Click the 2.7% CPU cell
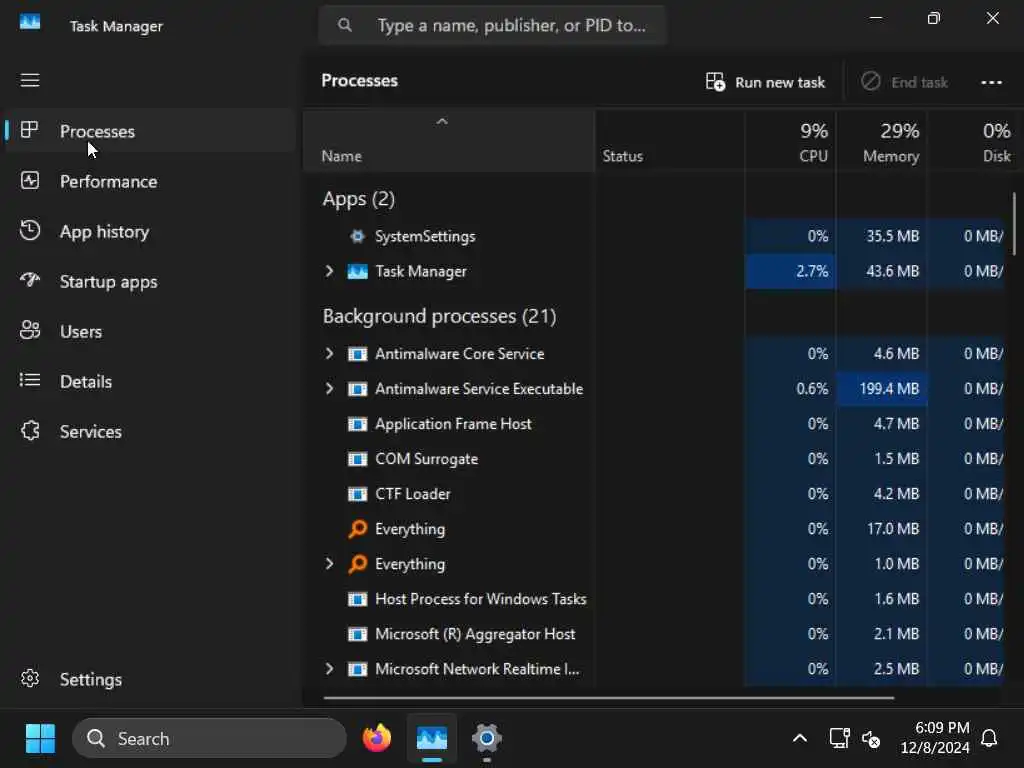Image resolution: width=1024 pixels, height=768 pixels. (x=791, y=271)
